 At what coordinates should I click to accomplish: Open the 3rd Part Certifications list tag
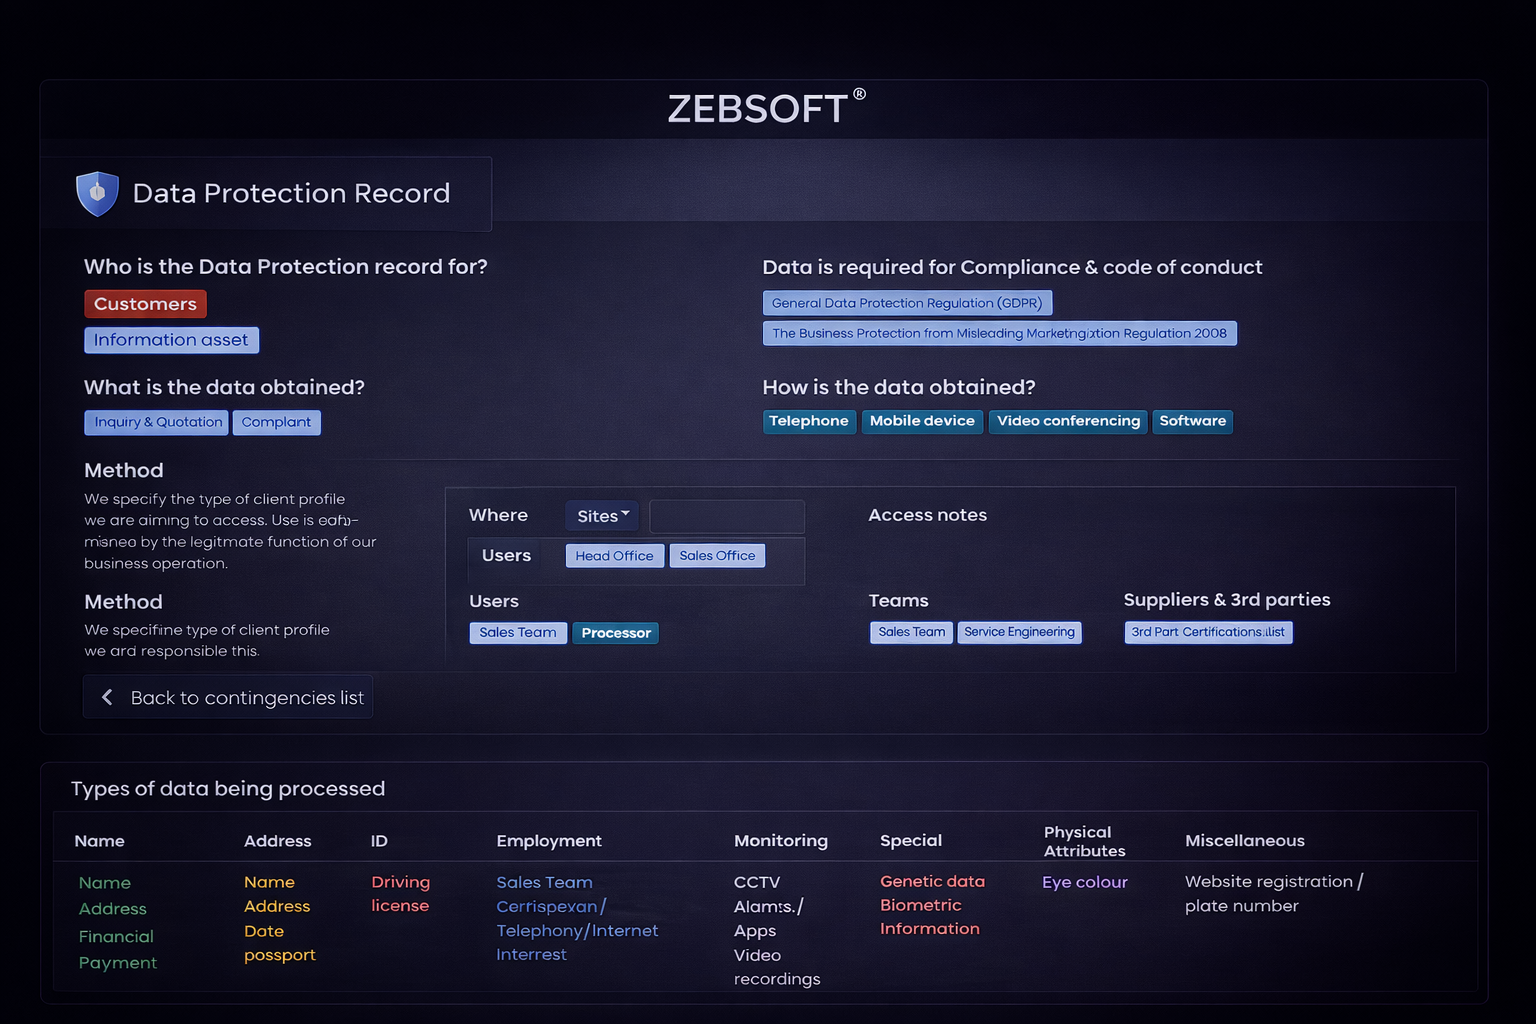pos(1208,632)
